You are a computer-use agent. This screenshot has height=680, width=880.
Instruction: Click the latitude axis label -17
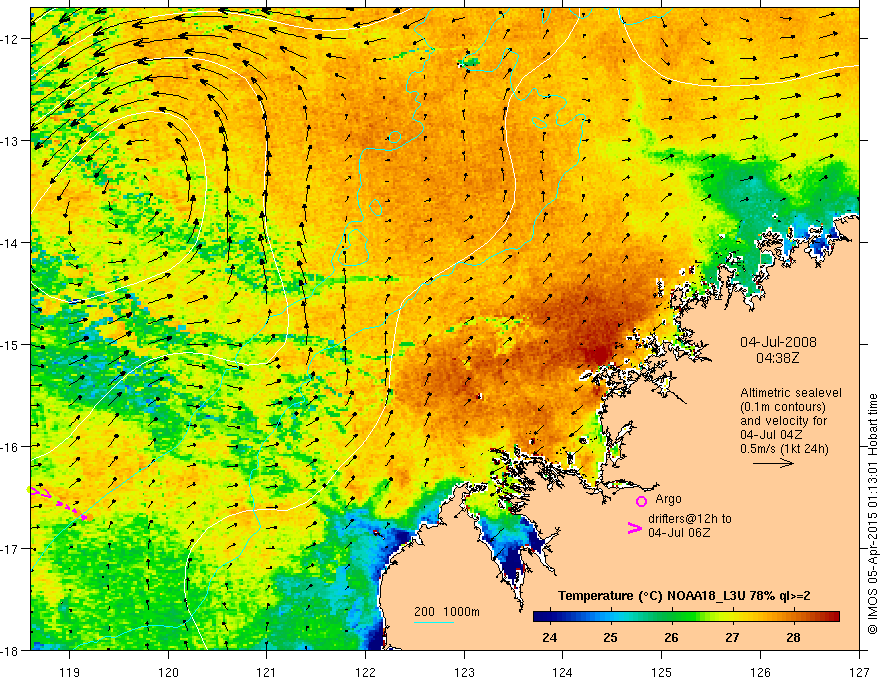(10, 549)
